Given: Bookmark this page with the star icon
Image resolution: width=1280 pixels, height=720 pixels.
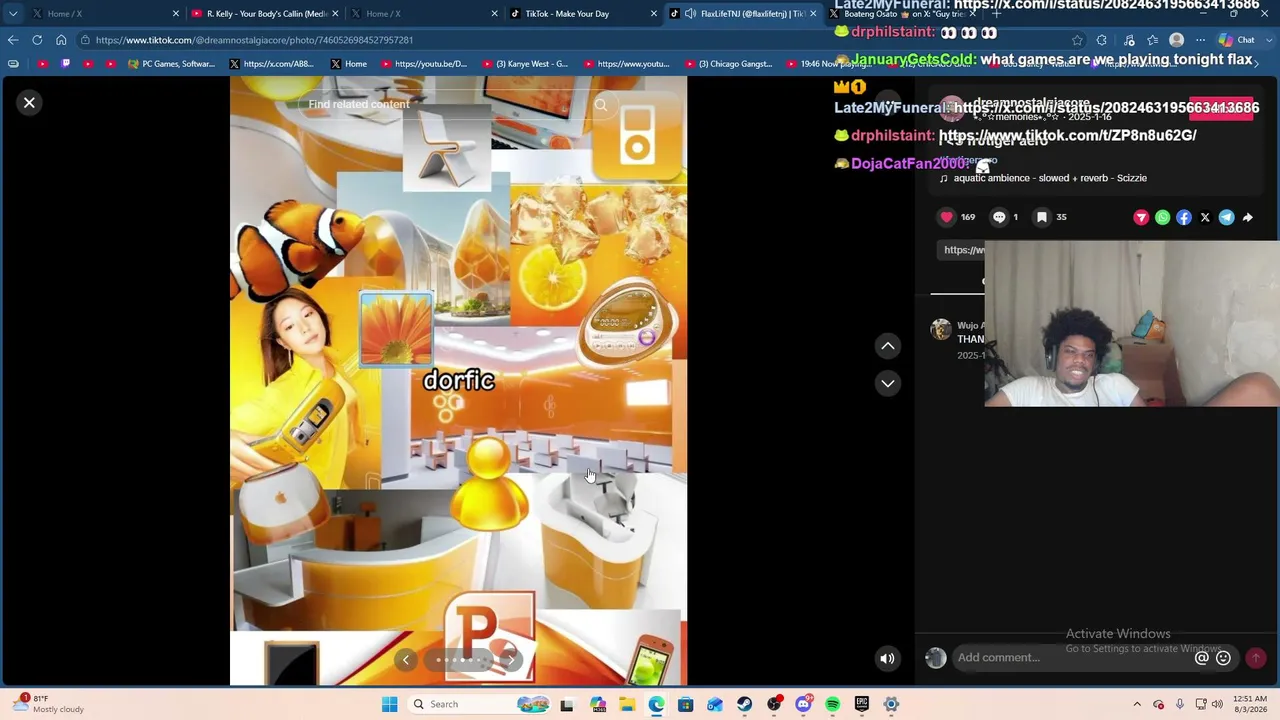Looking at the screenshot, I should [1077, 40].
